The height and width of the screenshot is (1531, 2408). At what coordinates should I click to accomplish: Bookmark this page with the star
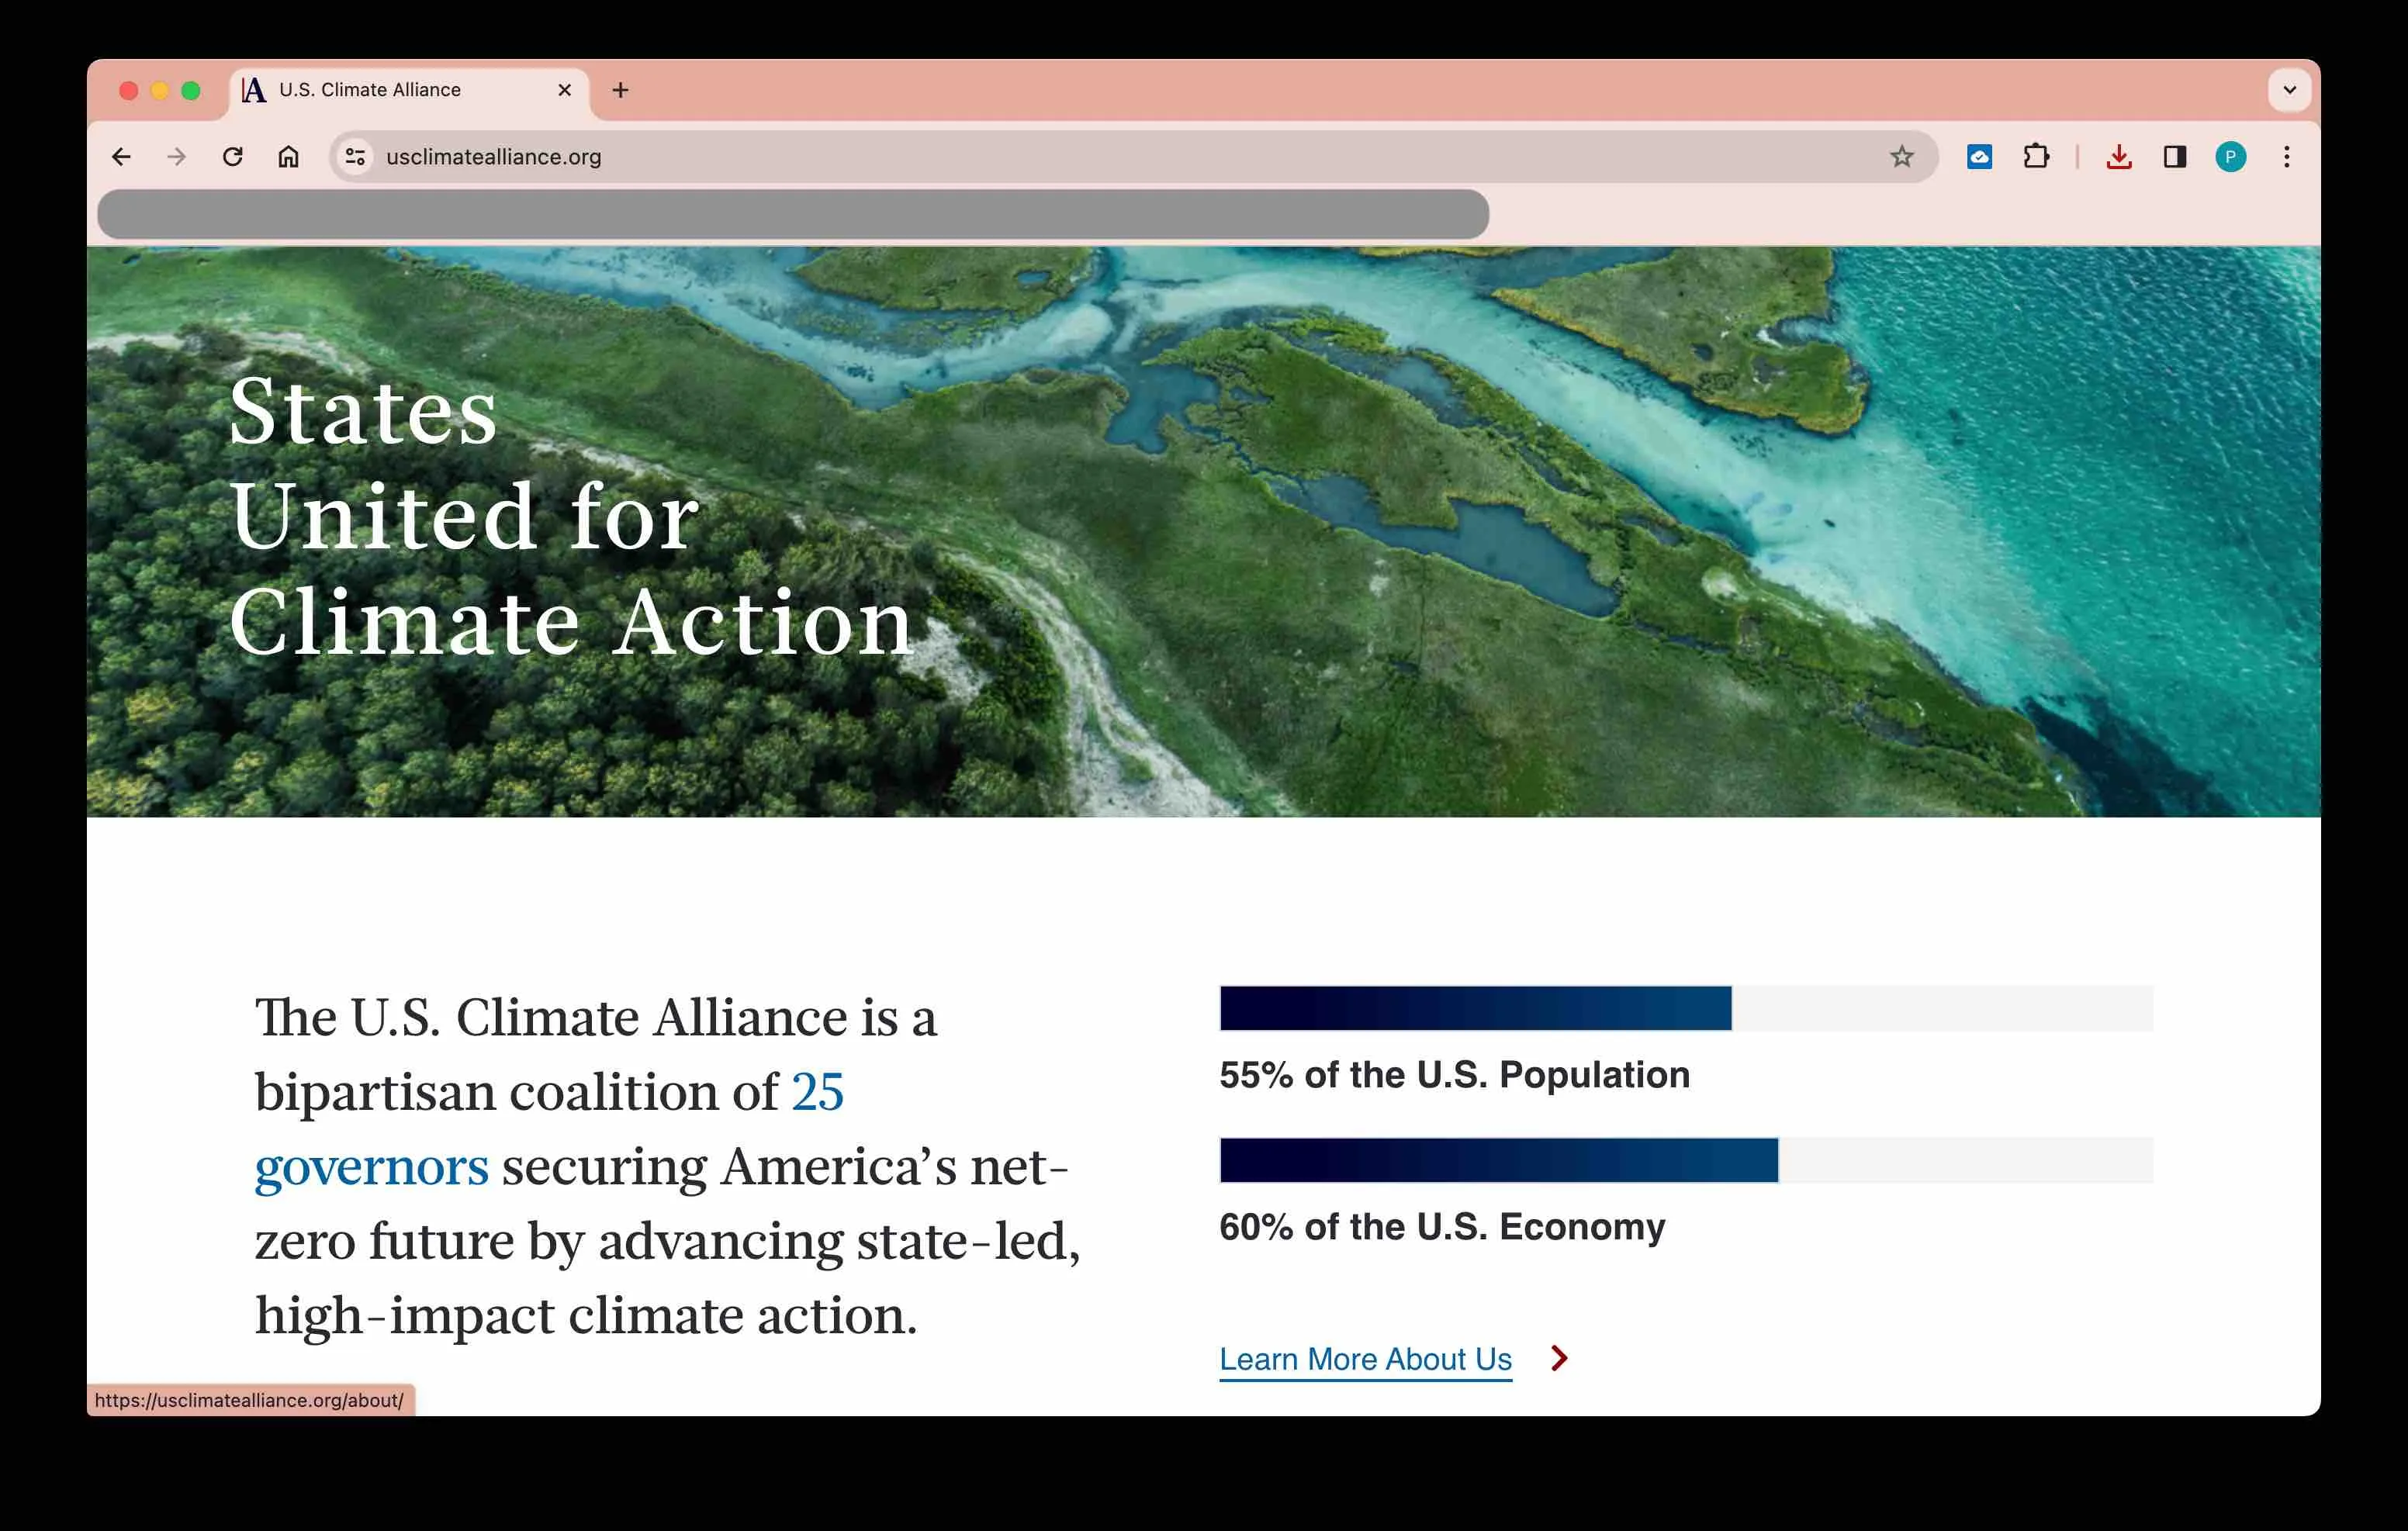pos(1901,157)
